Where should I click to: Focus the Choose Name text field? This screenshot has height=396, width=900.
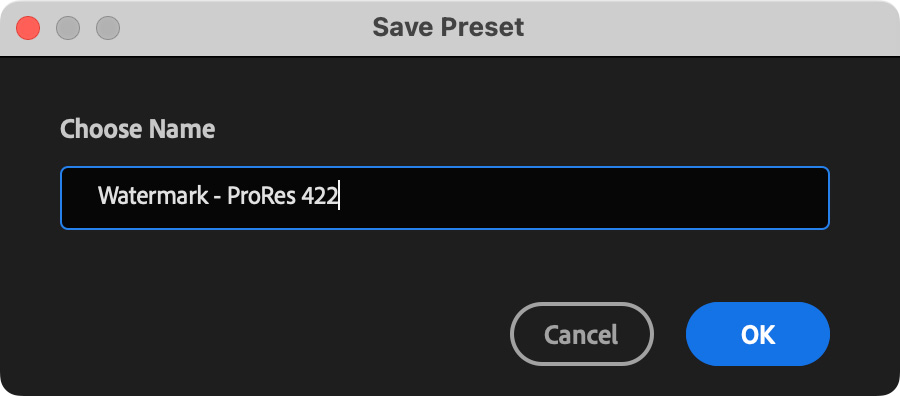tap(445, 198)
